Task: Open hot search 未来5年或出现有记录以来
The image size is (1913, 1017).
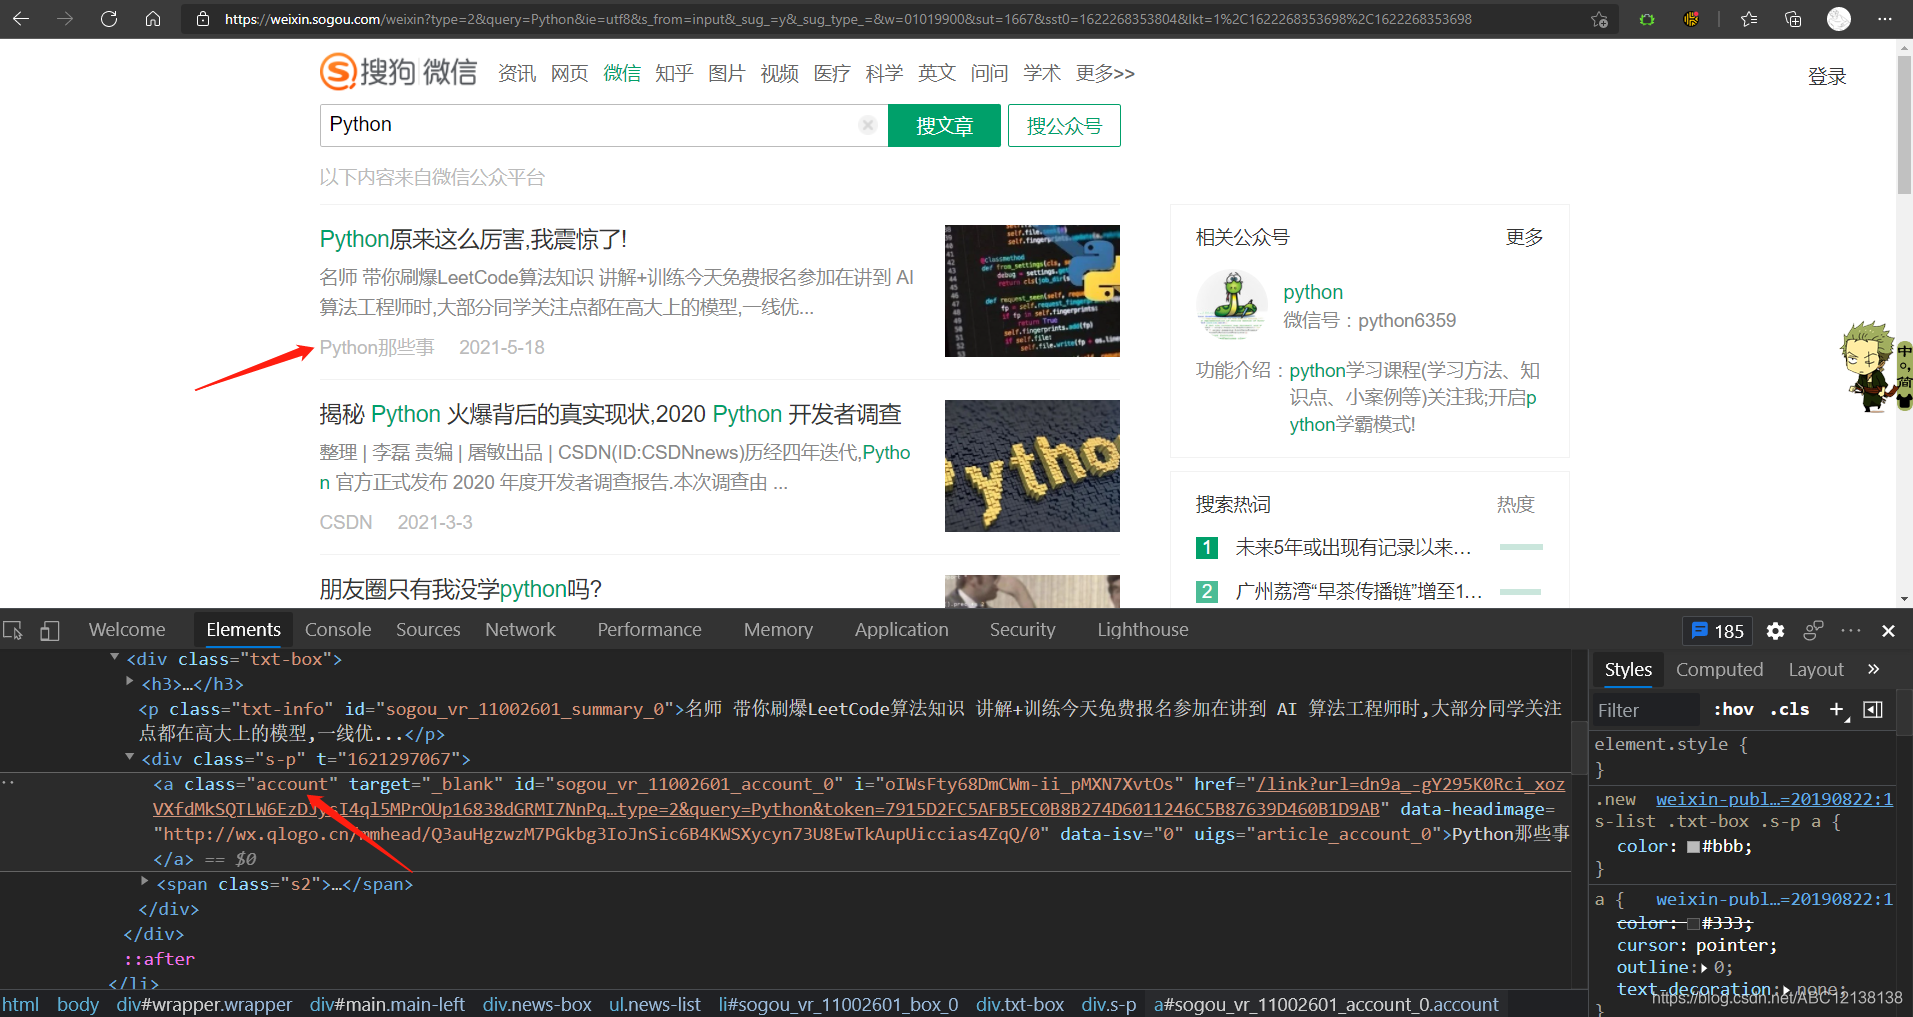Action: 1353,547
